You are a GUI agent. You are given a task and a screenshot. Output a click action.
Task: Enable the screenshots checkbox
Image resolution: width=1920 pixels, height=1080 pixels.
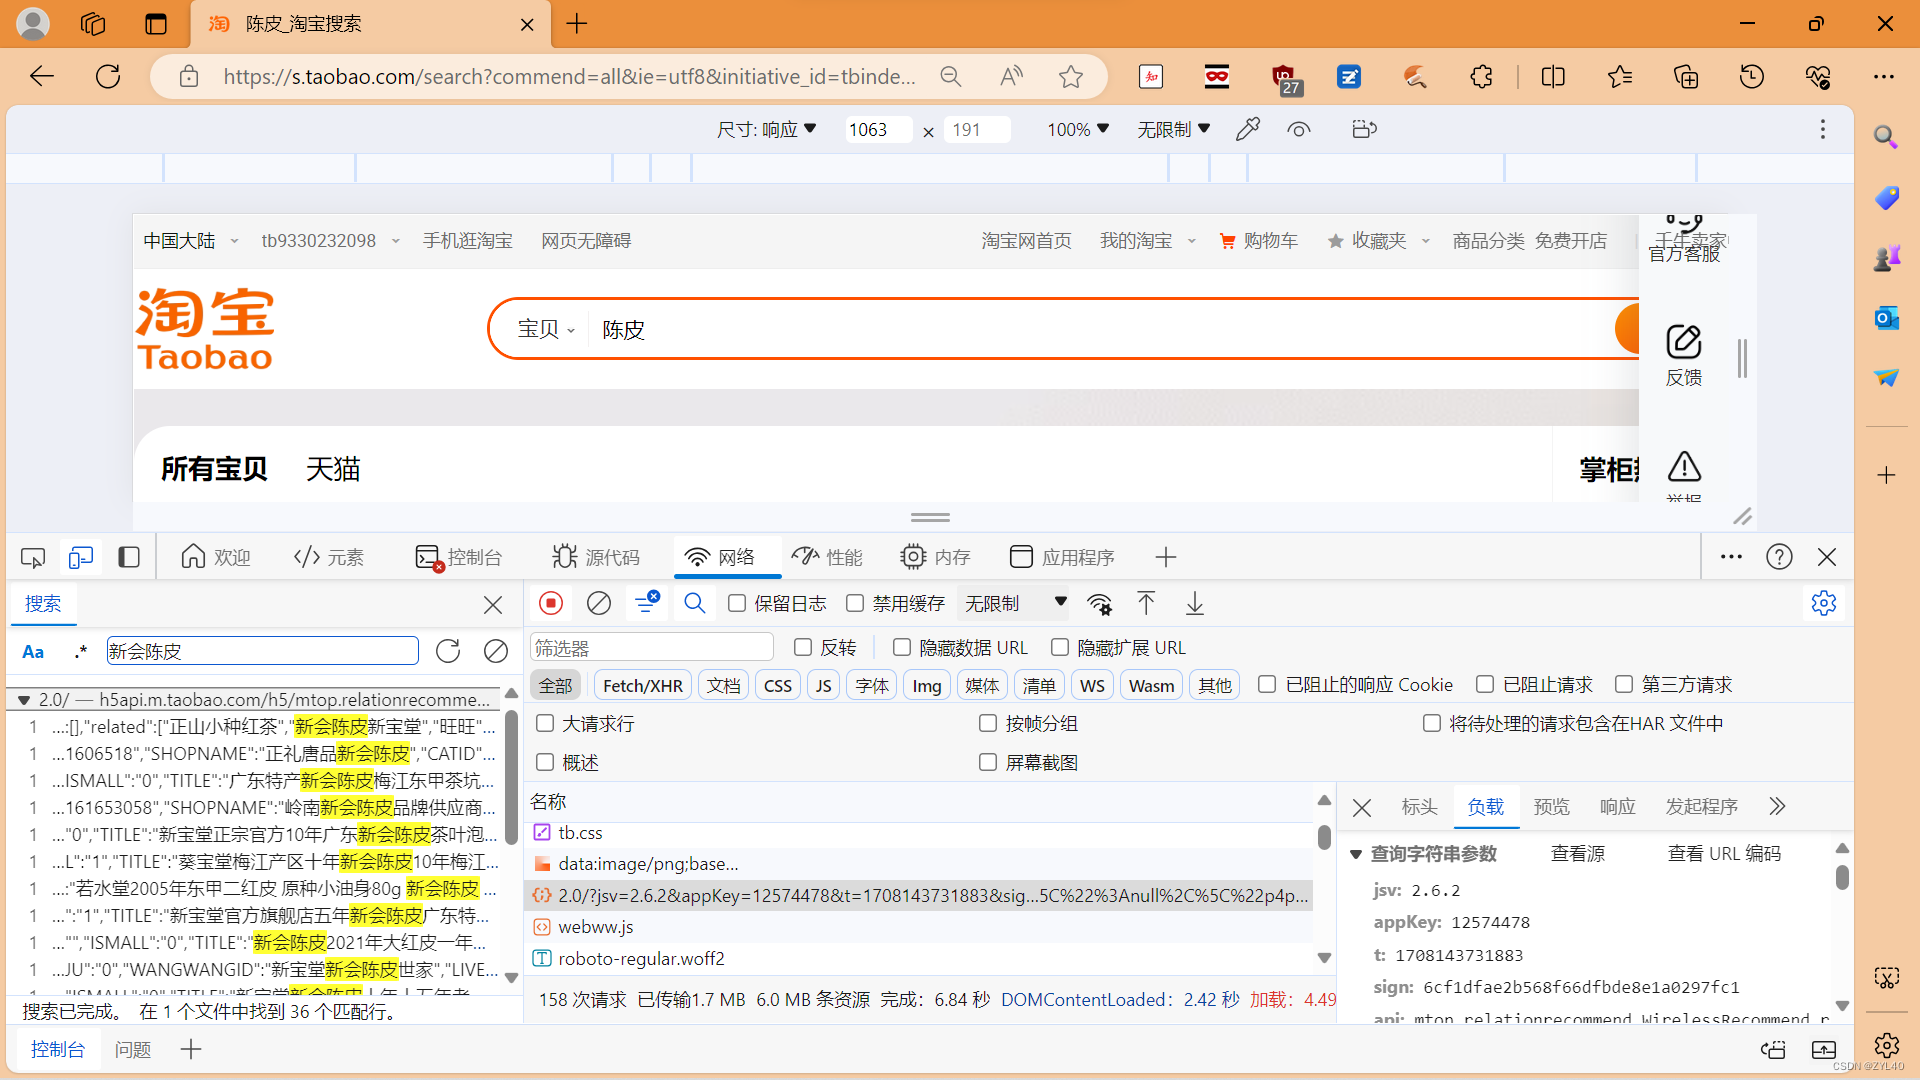click(988, 762)
